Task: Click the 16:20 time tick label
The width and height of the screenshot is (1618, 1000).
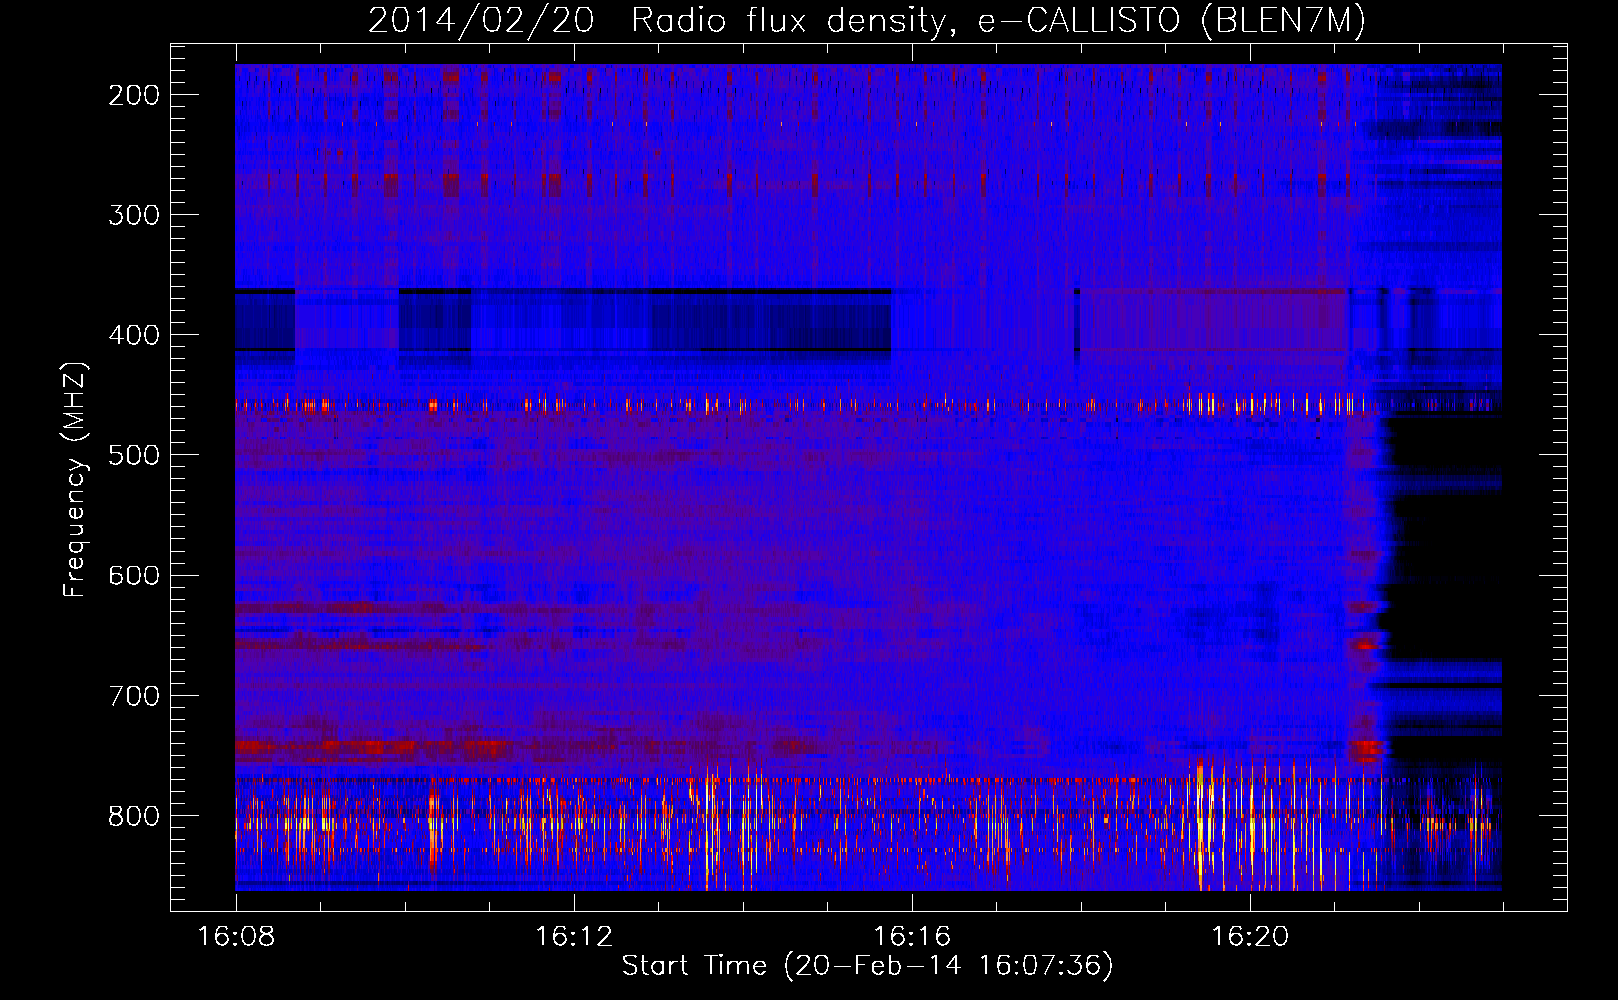Action: (x=1250, y=937)
